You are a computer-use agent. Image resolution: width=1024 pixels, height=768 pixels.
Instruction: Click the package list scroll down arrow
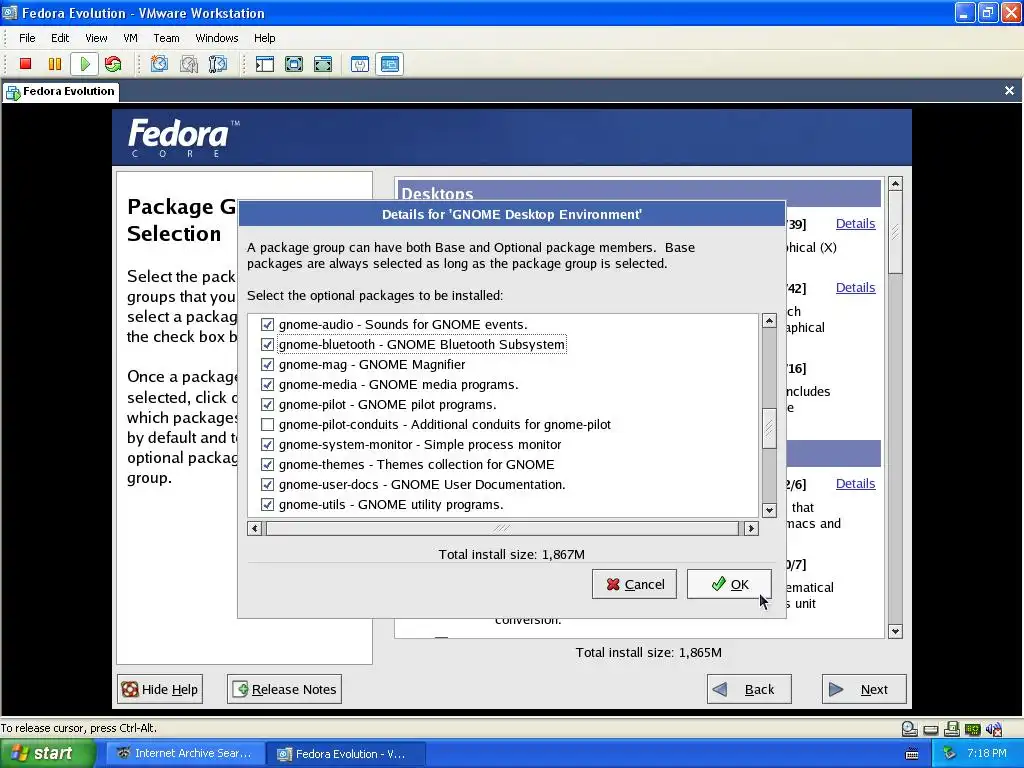769,510
